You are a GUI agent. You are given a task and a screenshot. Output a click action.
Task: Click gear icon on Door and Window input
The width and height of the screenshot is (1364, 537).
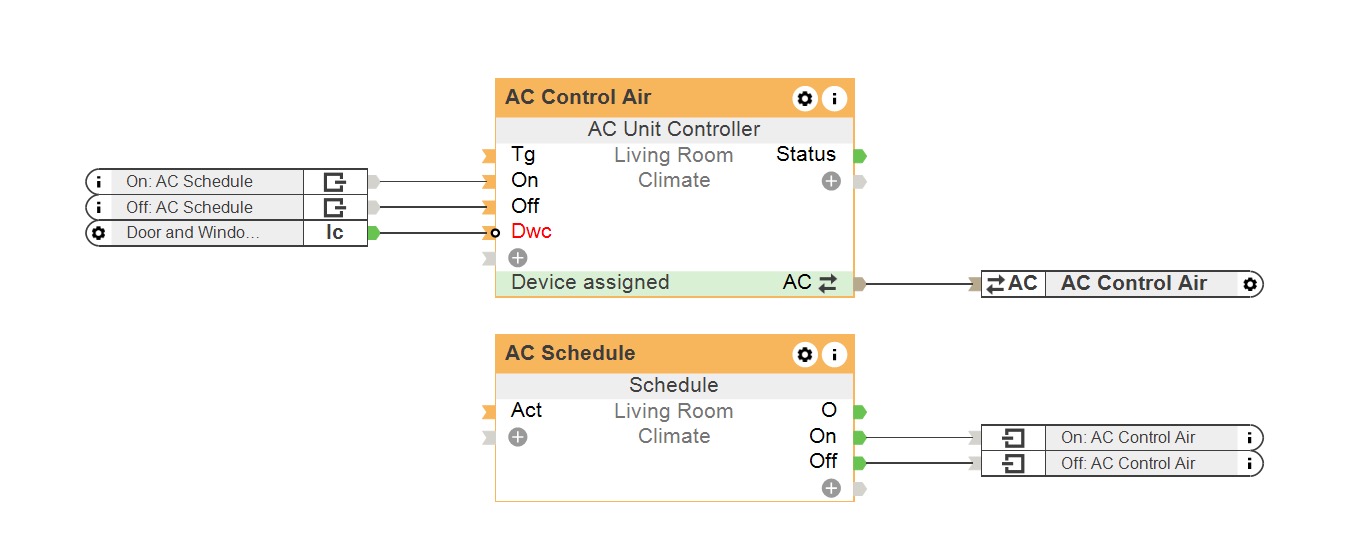click(x=98, y=233)
